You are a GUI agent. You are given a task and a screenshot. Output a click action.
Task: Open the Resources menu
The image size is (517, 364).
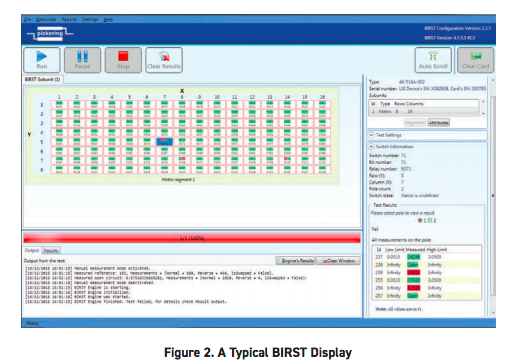(46, 19)
